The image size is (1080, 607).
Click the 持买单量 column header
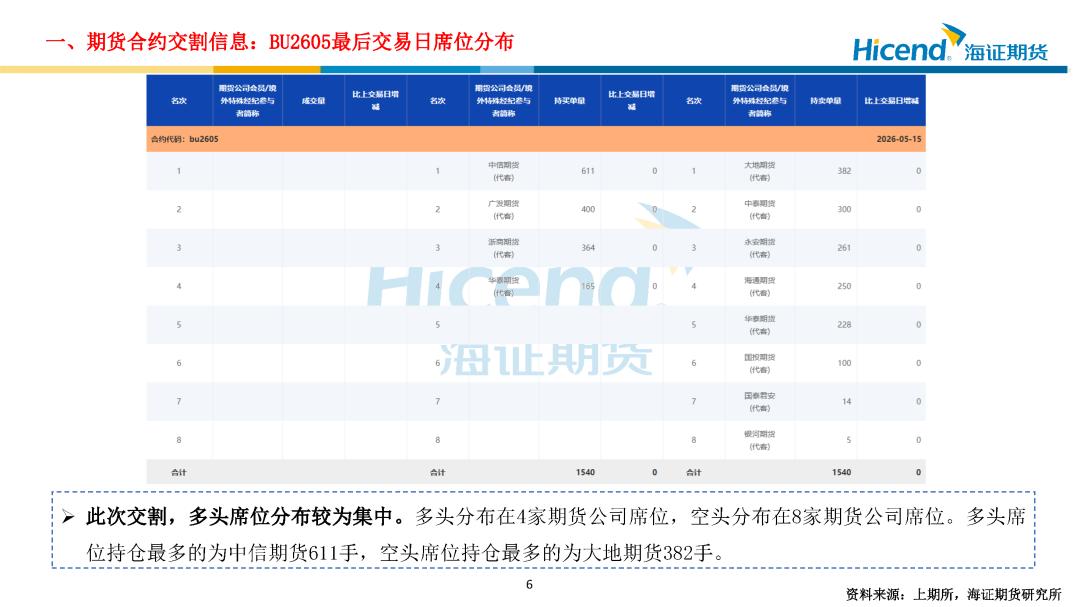point(570,101)
